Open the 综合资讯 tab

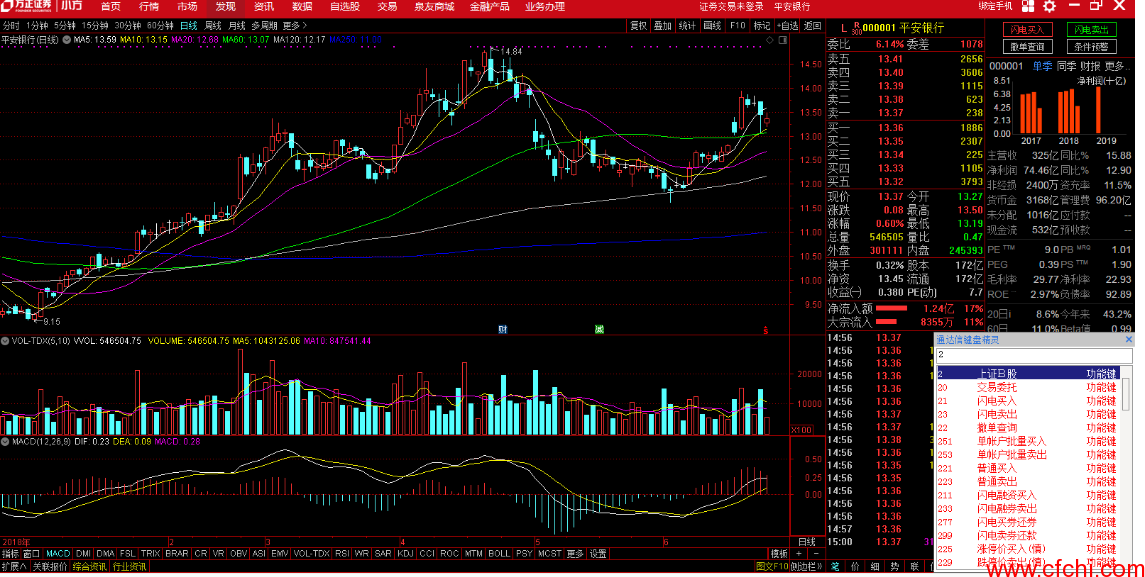point(89,567)
